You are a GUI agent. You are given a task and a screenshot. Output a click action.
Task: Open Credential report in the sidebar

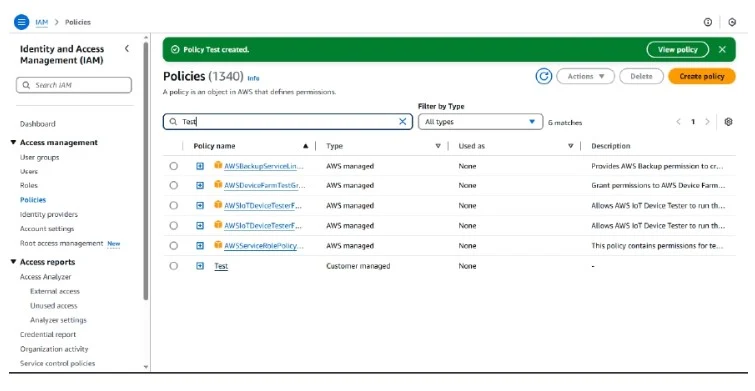pyautogui.click(x=48, y=334)
